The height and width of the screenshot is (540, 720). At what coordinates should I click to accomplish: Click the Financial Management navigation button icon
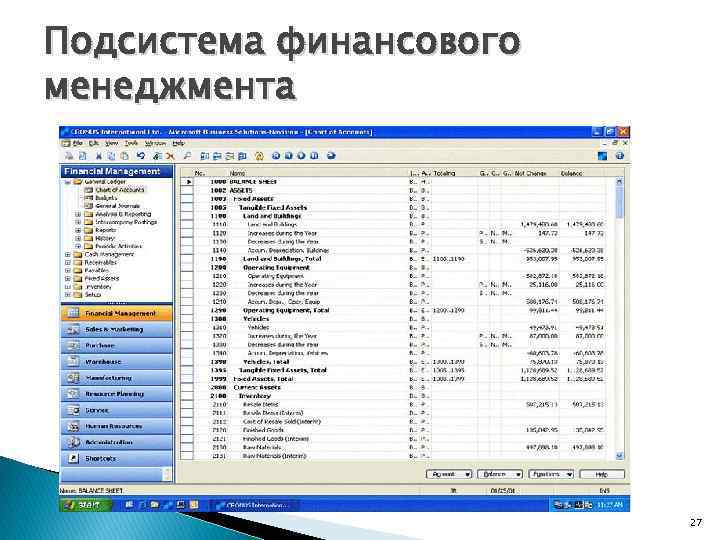click(73, 313)
